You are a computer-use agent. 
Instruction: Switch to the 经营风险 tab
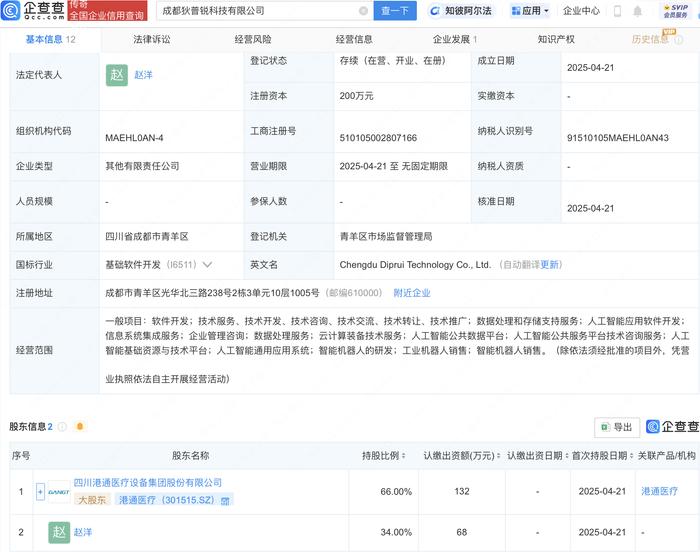(253, 39)
